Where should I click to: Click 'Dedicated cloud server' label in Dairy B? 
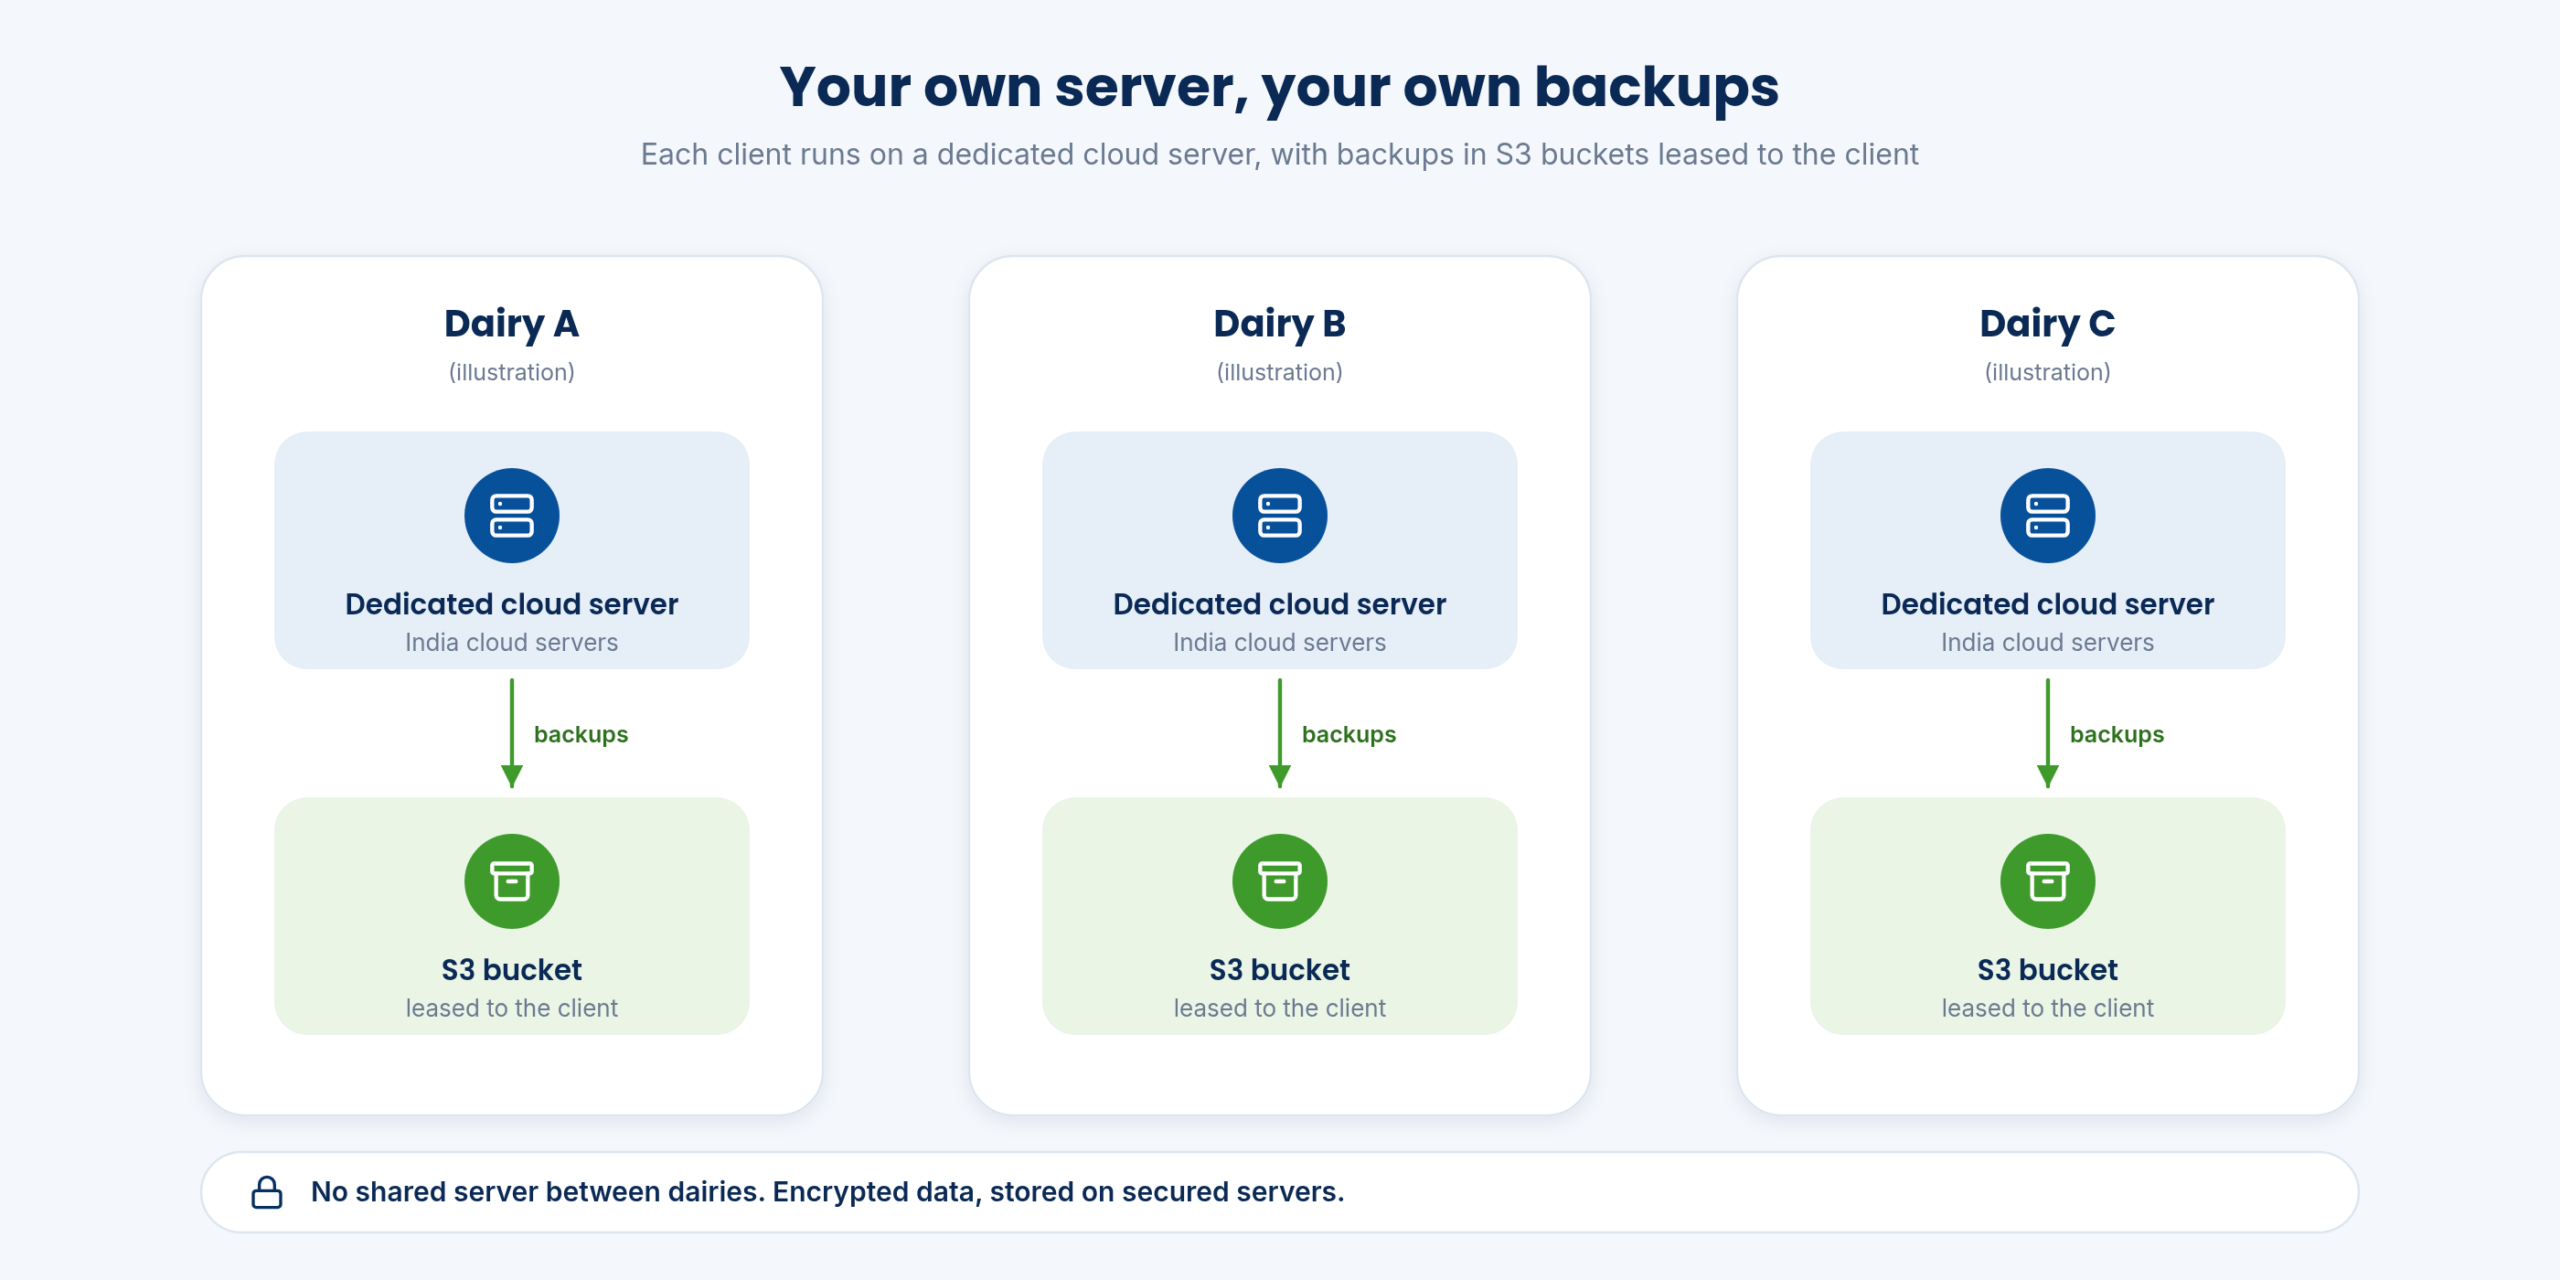point(1280,604)
